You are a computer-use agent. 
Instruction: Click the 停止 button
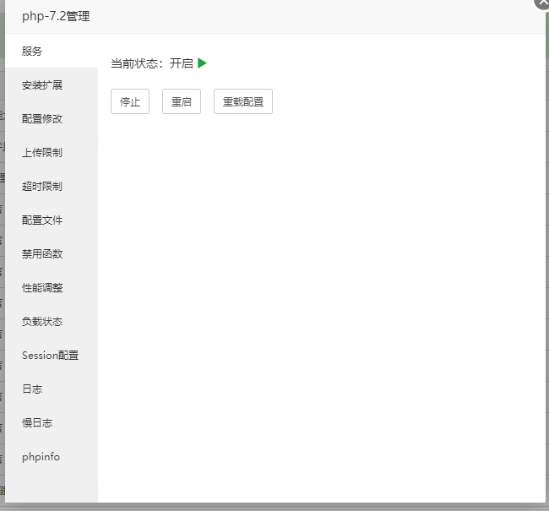click(130, 102)
